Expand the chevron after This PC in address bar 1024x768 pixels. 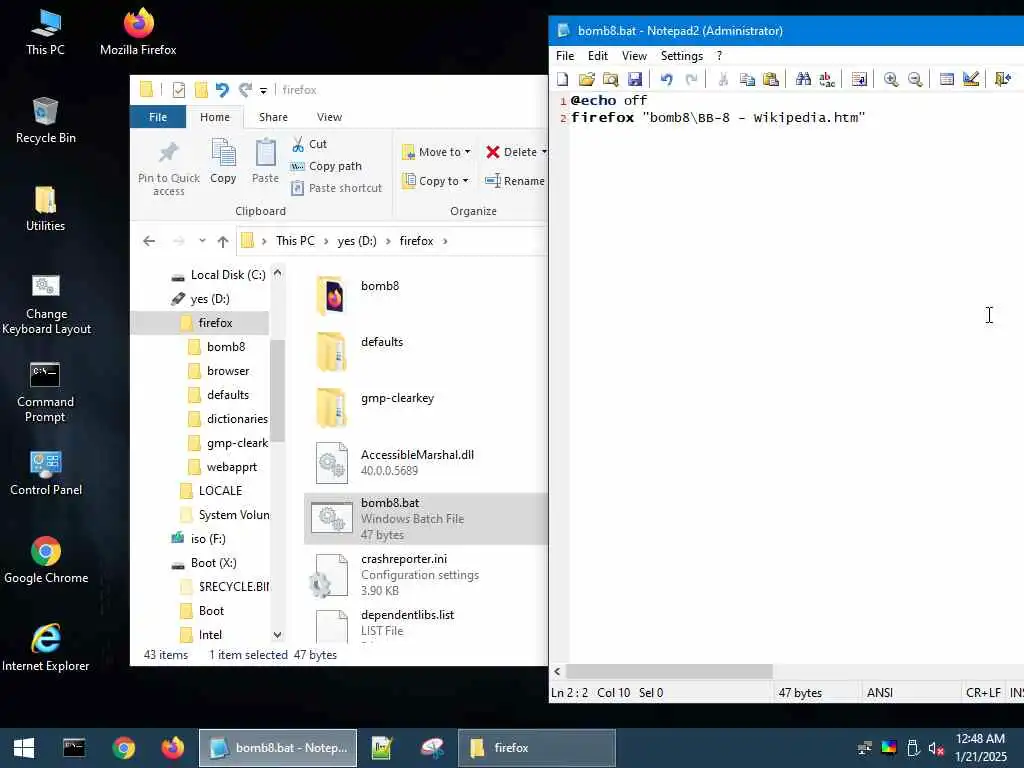(x=326, y=241)
